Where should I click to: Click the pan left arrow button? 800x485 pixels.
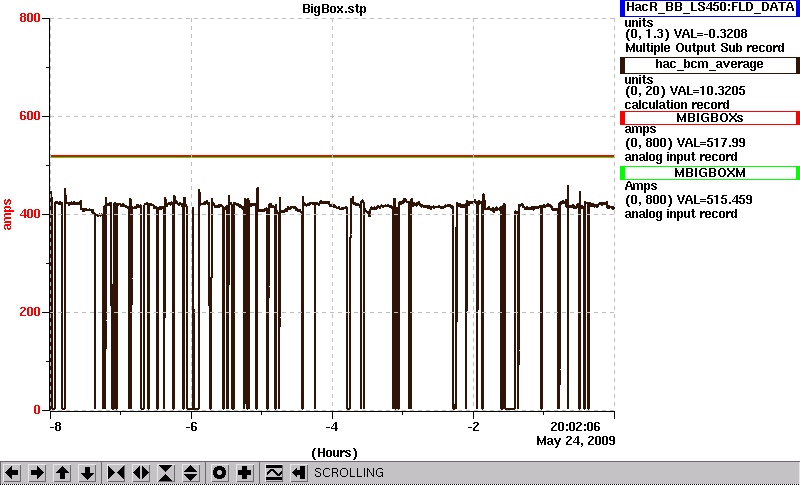(x=12, y=473)
